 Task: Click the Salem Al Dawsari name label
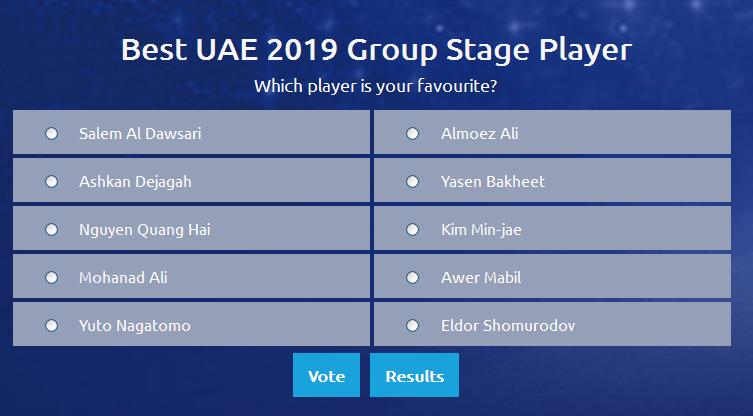(140, 134)
